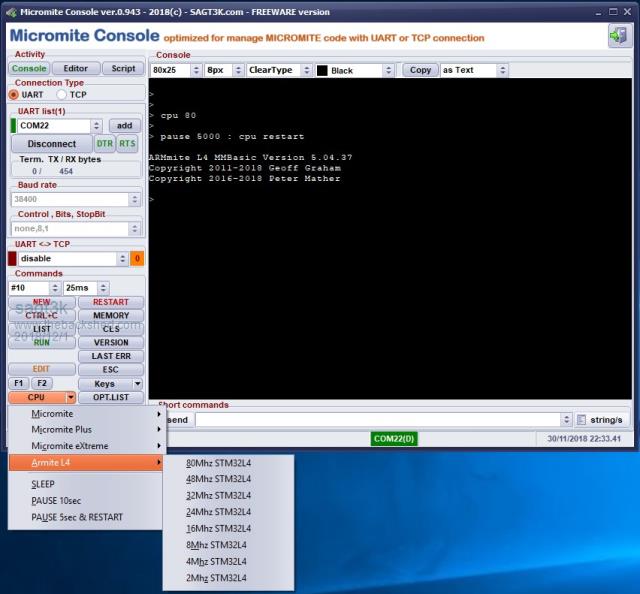Click the dark red UART-TCP status indicator
Image resolution: width=640 pixels, height=594 pixels.
point(12,258)
